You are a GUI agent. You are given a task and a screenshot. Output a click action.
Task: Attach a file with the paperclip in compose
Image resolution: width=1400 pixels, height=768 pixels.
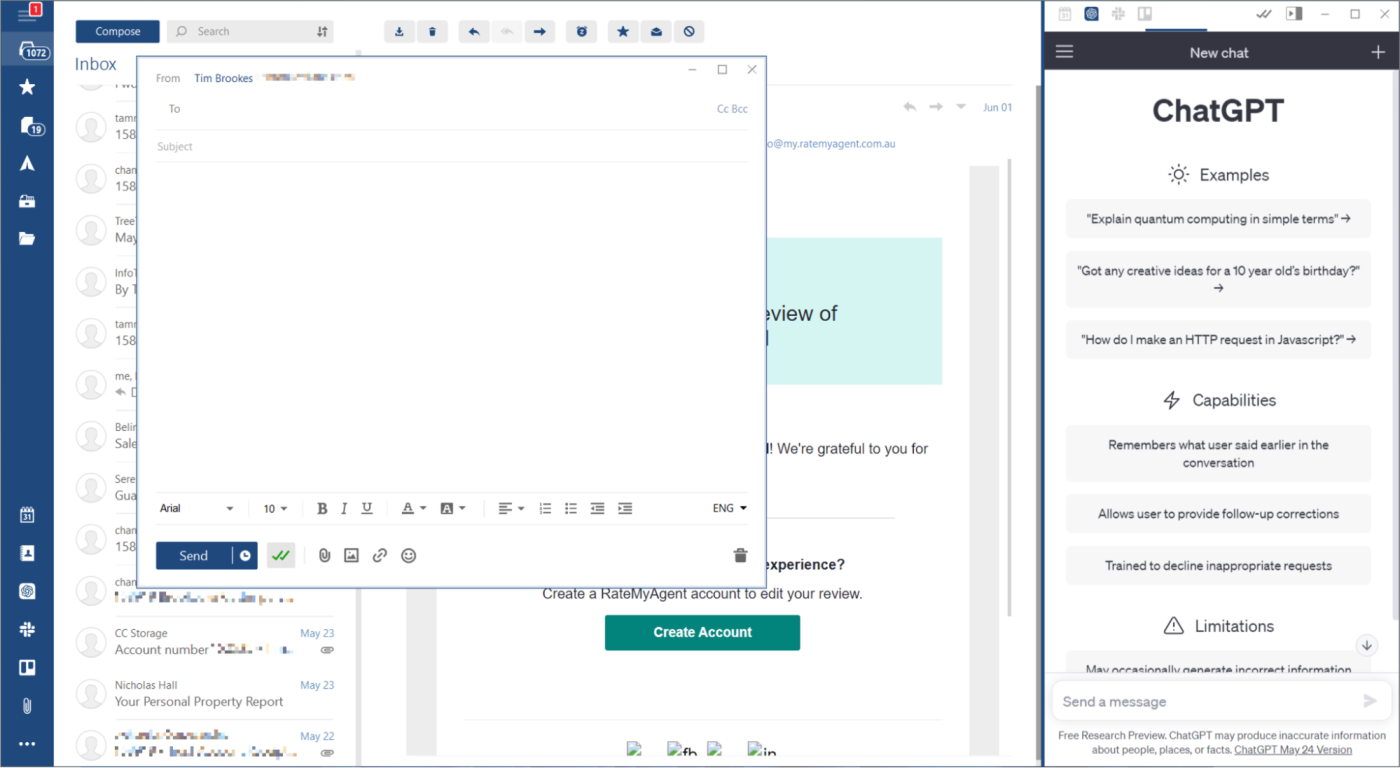coord(324,556)
